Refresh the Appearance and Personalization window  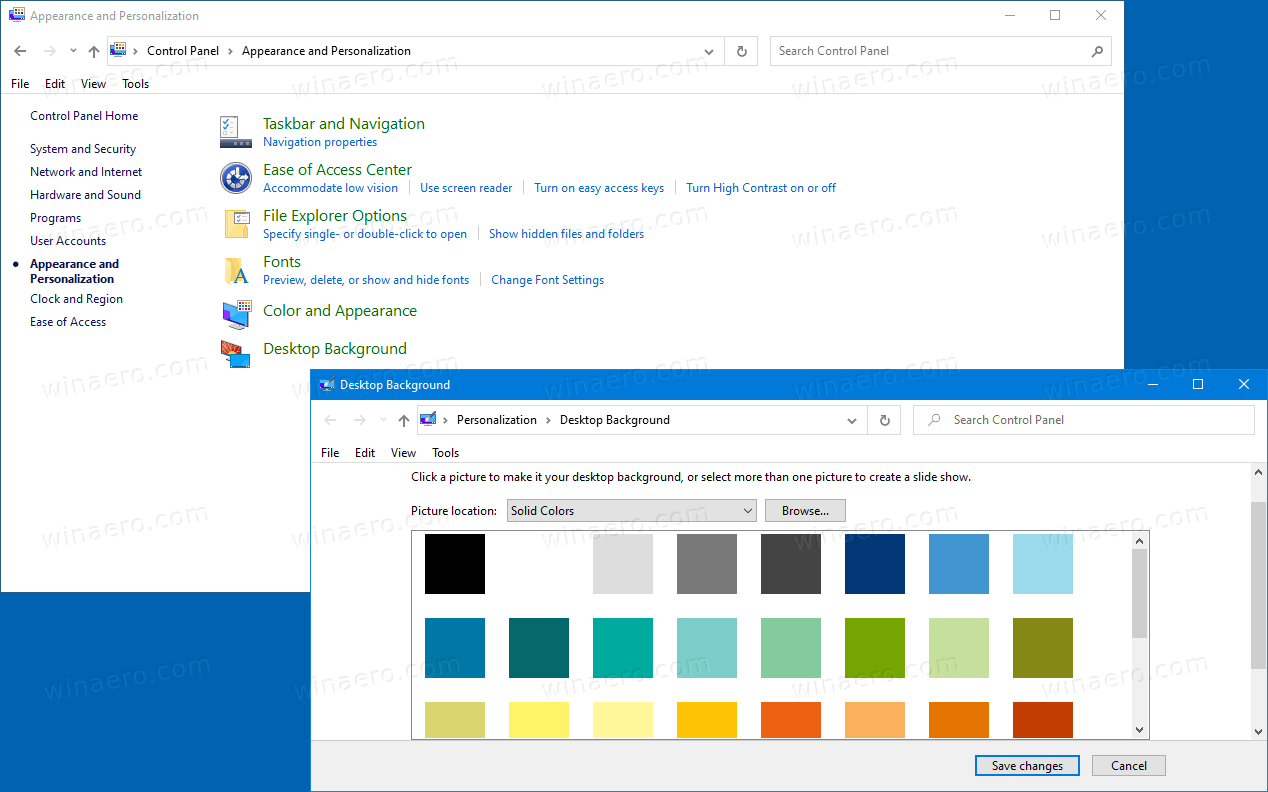point(741,51)
